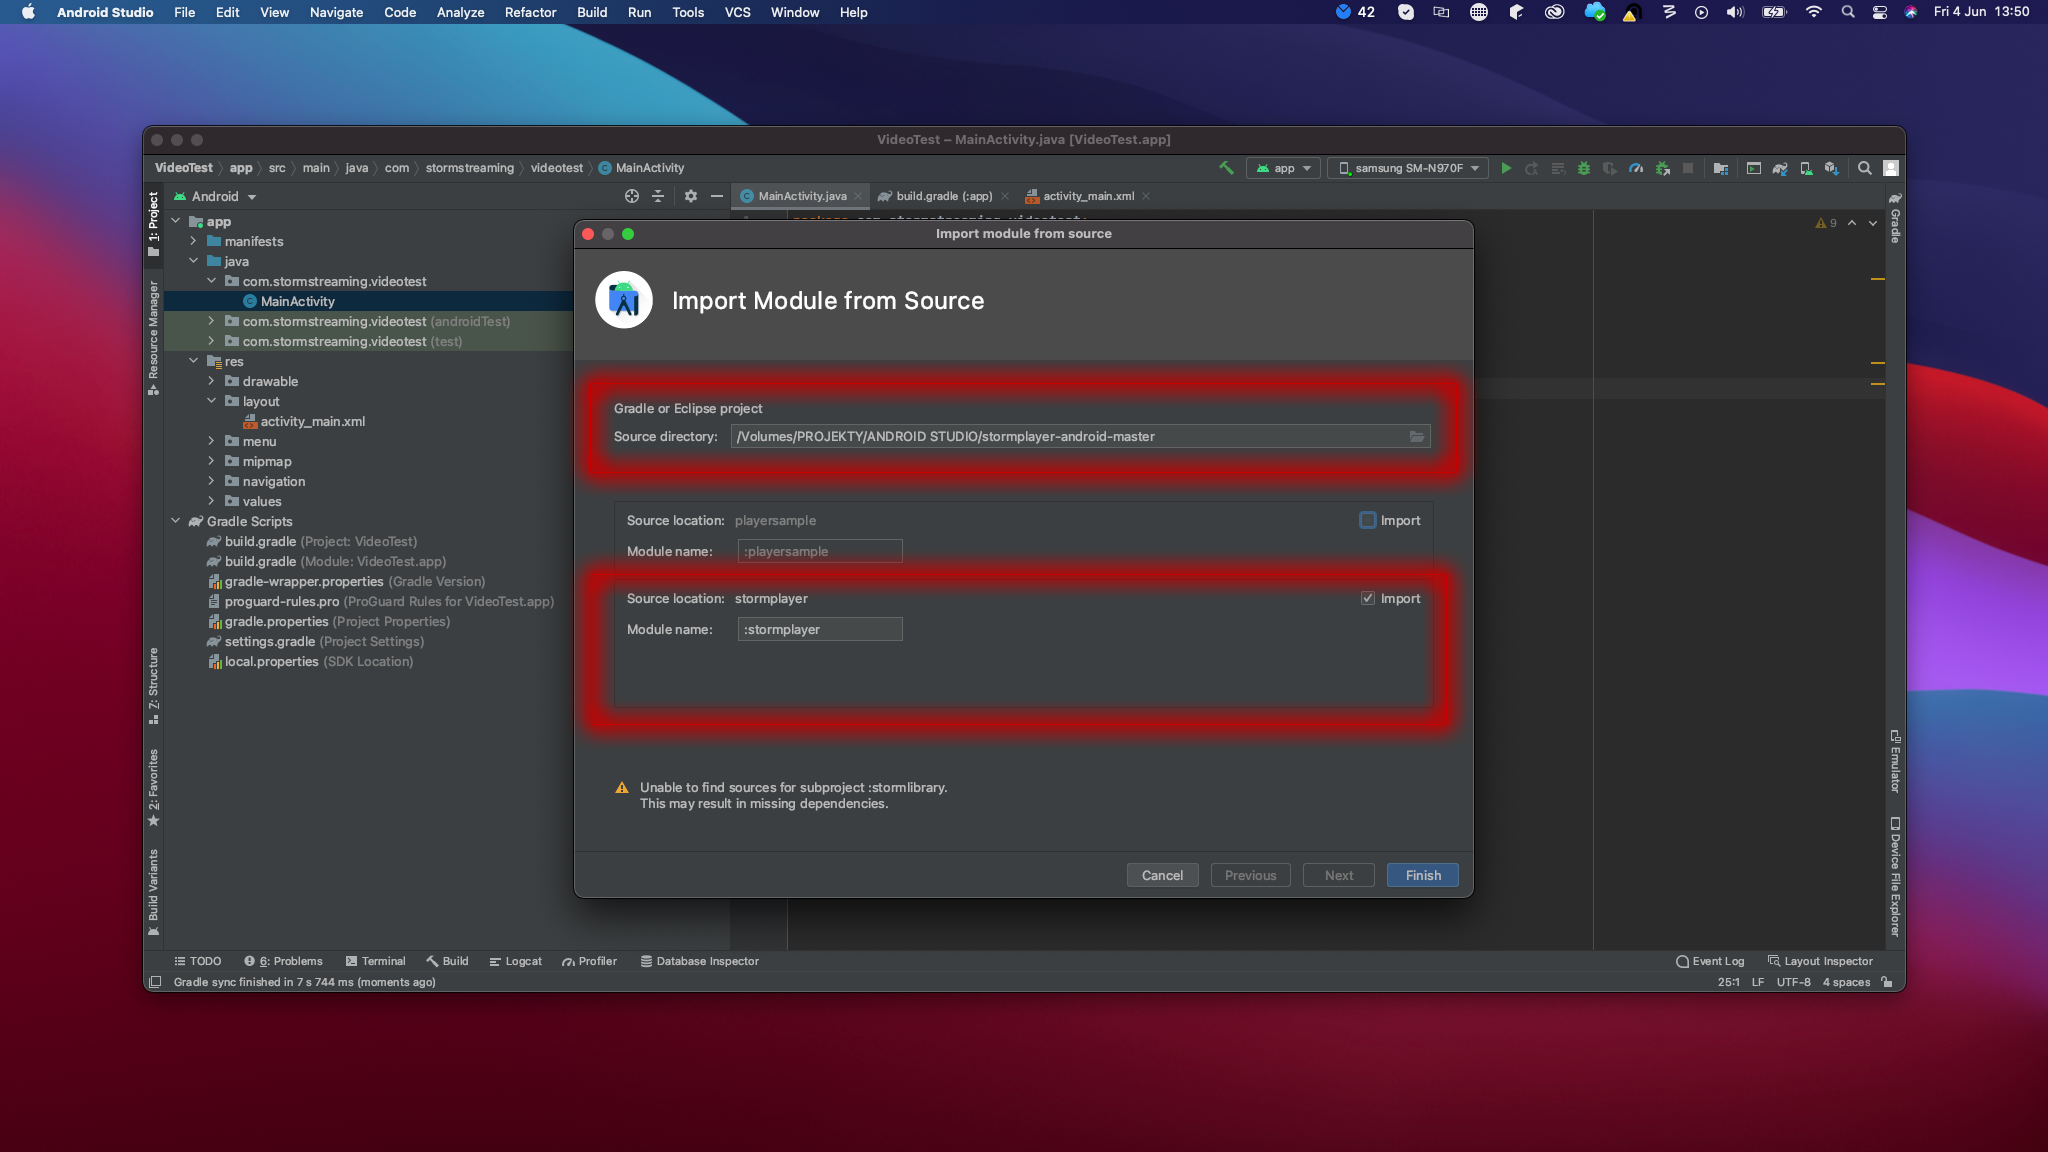This screenshot has height=1152, width=2048.
Task: Hide the Project panel with minus icon
Action: [717, 196]
